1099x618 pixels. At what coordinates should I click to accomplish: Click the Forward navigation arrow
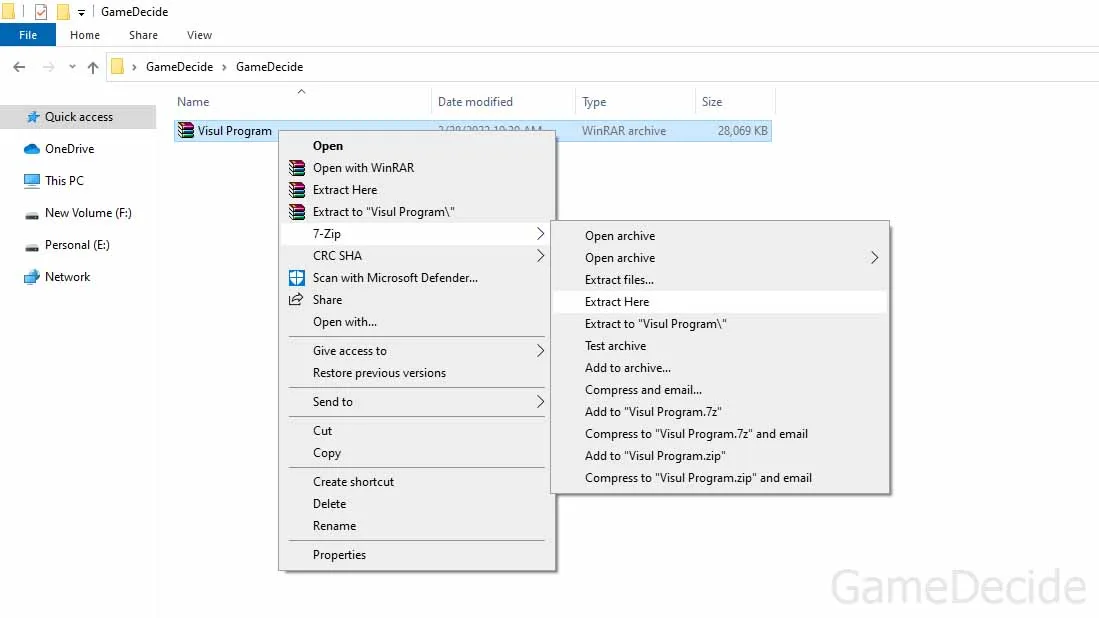click(x=48, y=67)
